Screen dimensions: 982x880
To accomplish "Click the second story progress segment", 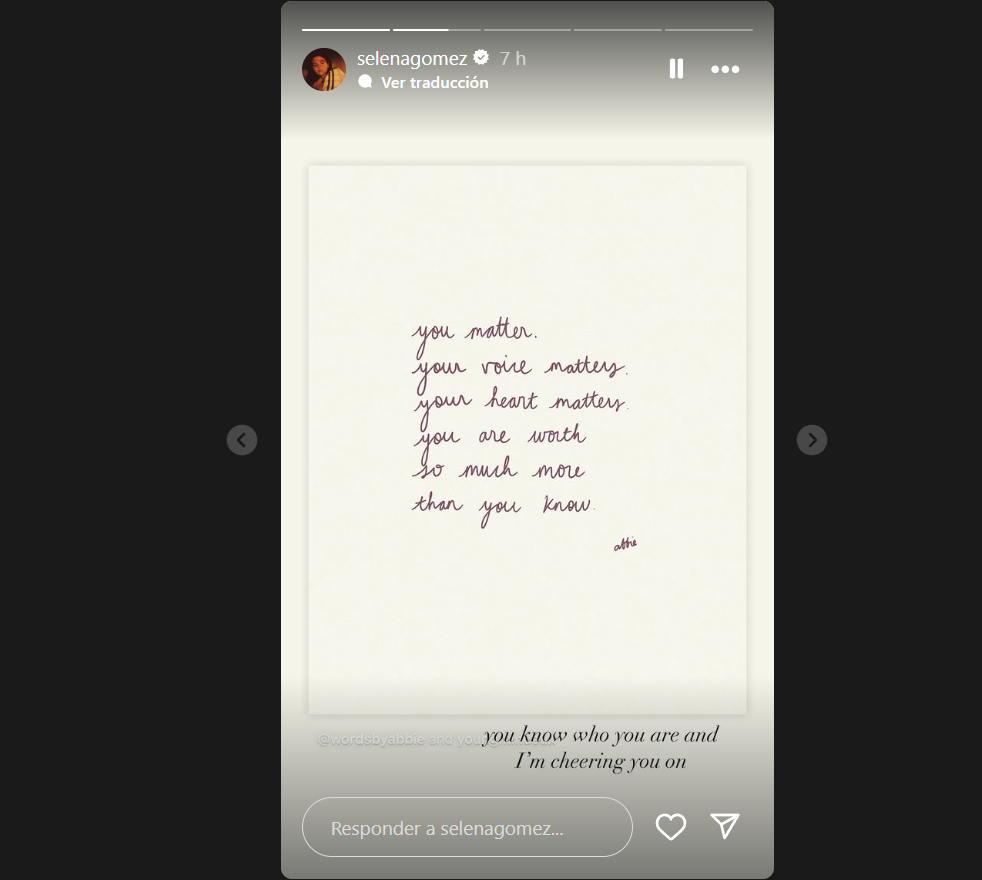I will pyautogui.click(x=437, y=29).
